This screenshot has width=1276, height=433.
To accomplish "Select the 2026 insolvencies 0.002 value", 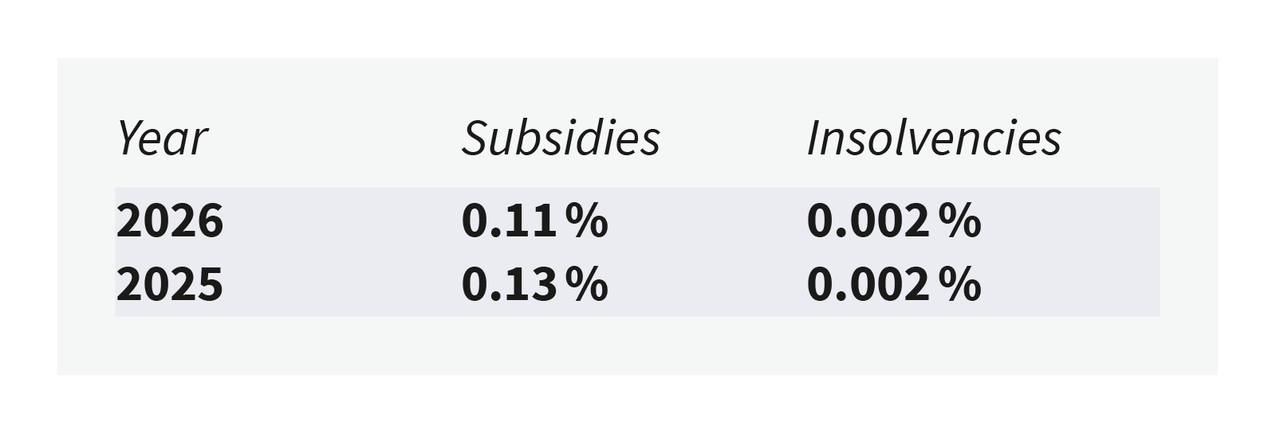I will point(868,221).
